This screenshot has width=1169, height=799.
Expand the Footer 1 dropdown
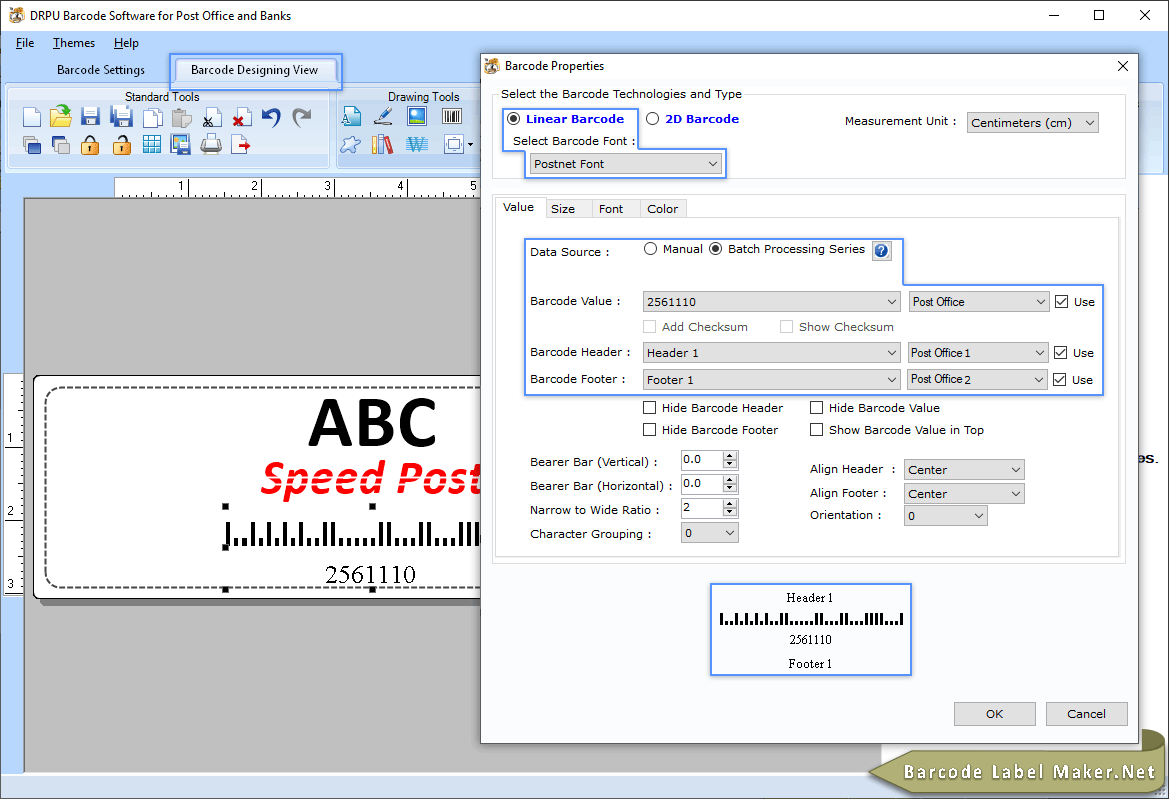[771, 379]
